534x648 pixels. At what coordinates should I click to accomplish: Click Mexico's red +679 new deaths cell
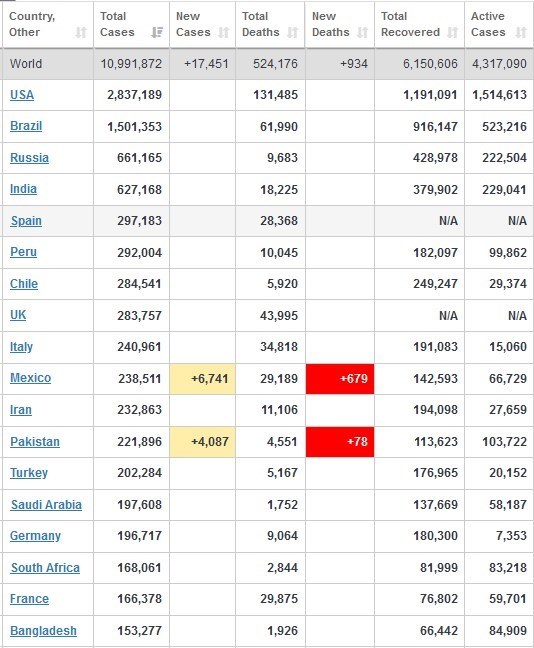(x=340, y=379)
